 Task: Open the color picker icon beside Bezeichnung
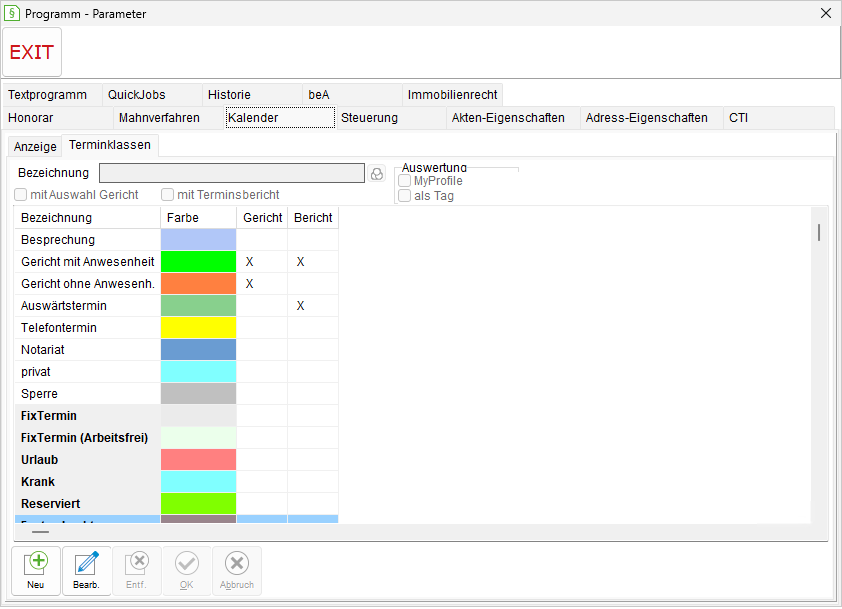377,173
